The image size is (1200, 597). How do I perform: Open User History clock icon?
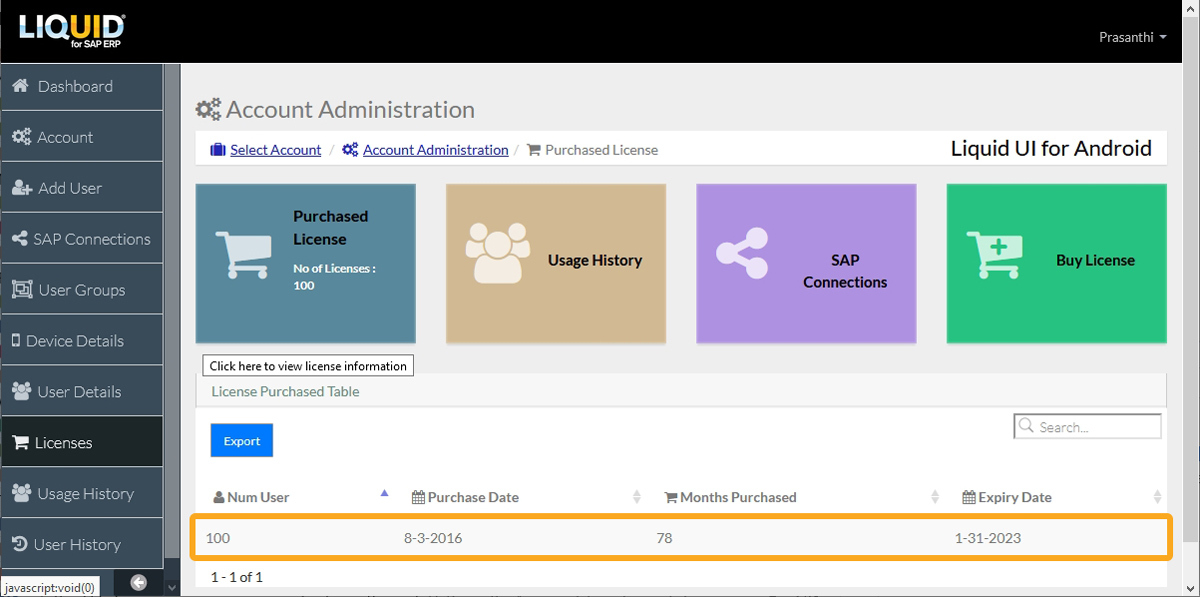pyautogui.click(x=20, y=544)
